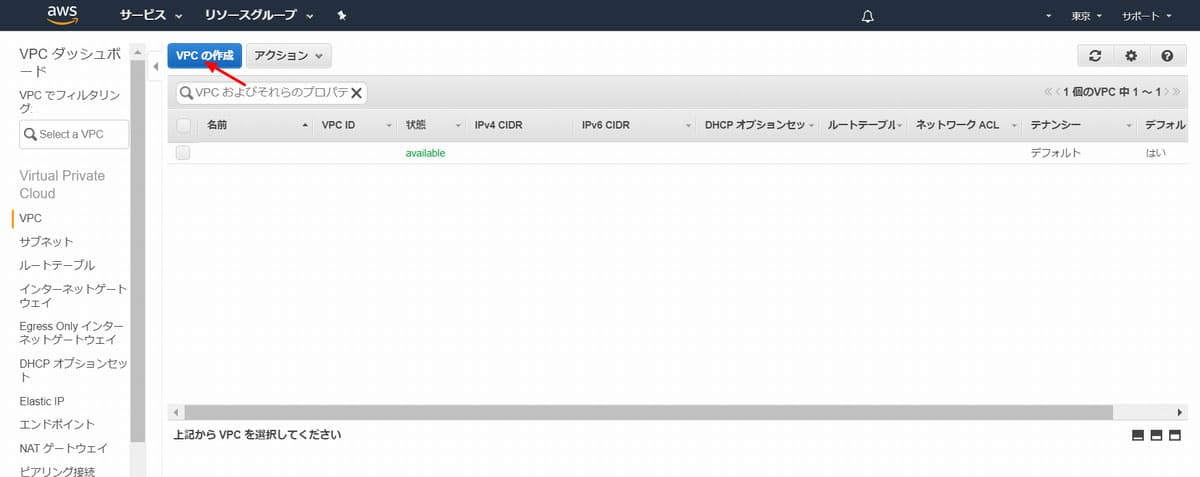Open NAT ゲートウェイ in sidebar

(63, 449)
